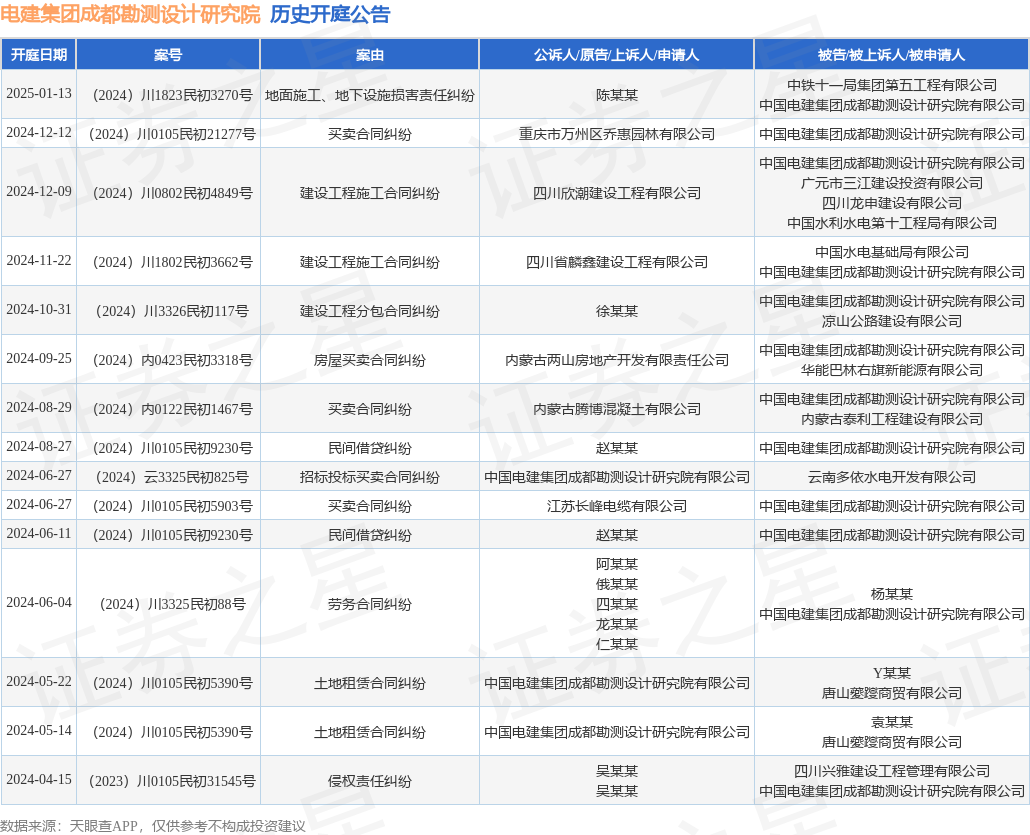The width and height of the screenshot is (1030, 835).
Task: Click 侵权责任纠纷 cell
Action: 370,781
